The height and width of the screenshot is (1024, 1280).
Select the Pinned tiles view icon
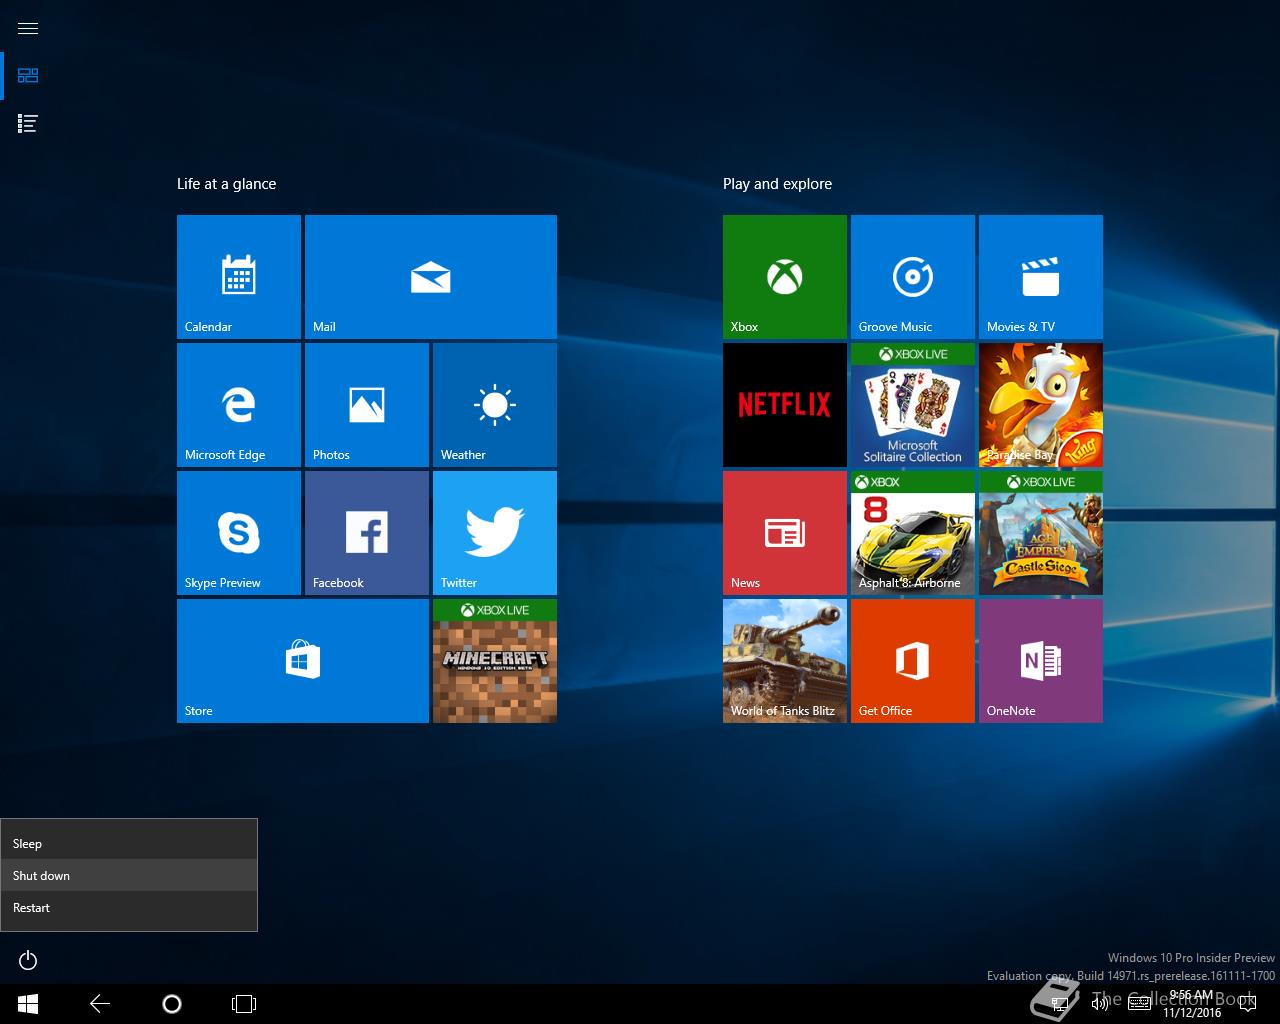click(28, 76)
